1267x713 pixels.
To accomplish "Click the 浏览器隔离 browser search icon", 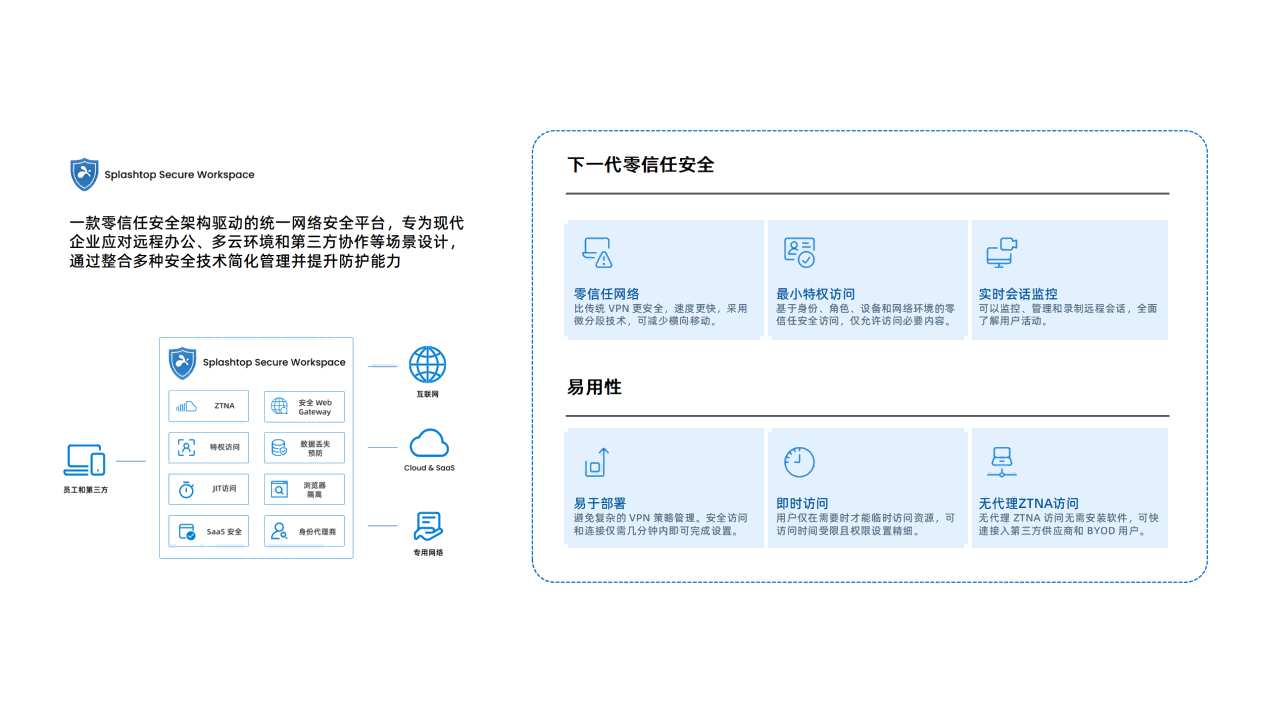I will click(x=280, y=489).
